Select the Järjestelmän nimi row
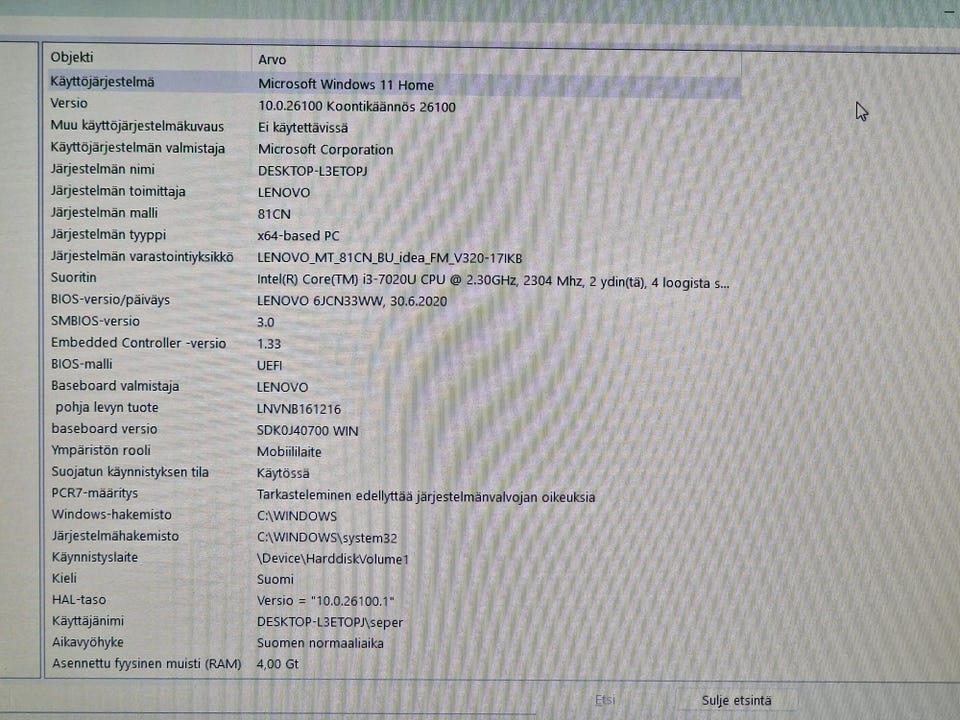The image size is (960, 720). (x=102, y=169)
